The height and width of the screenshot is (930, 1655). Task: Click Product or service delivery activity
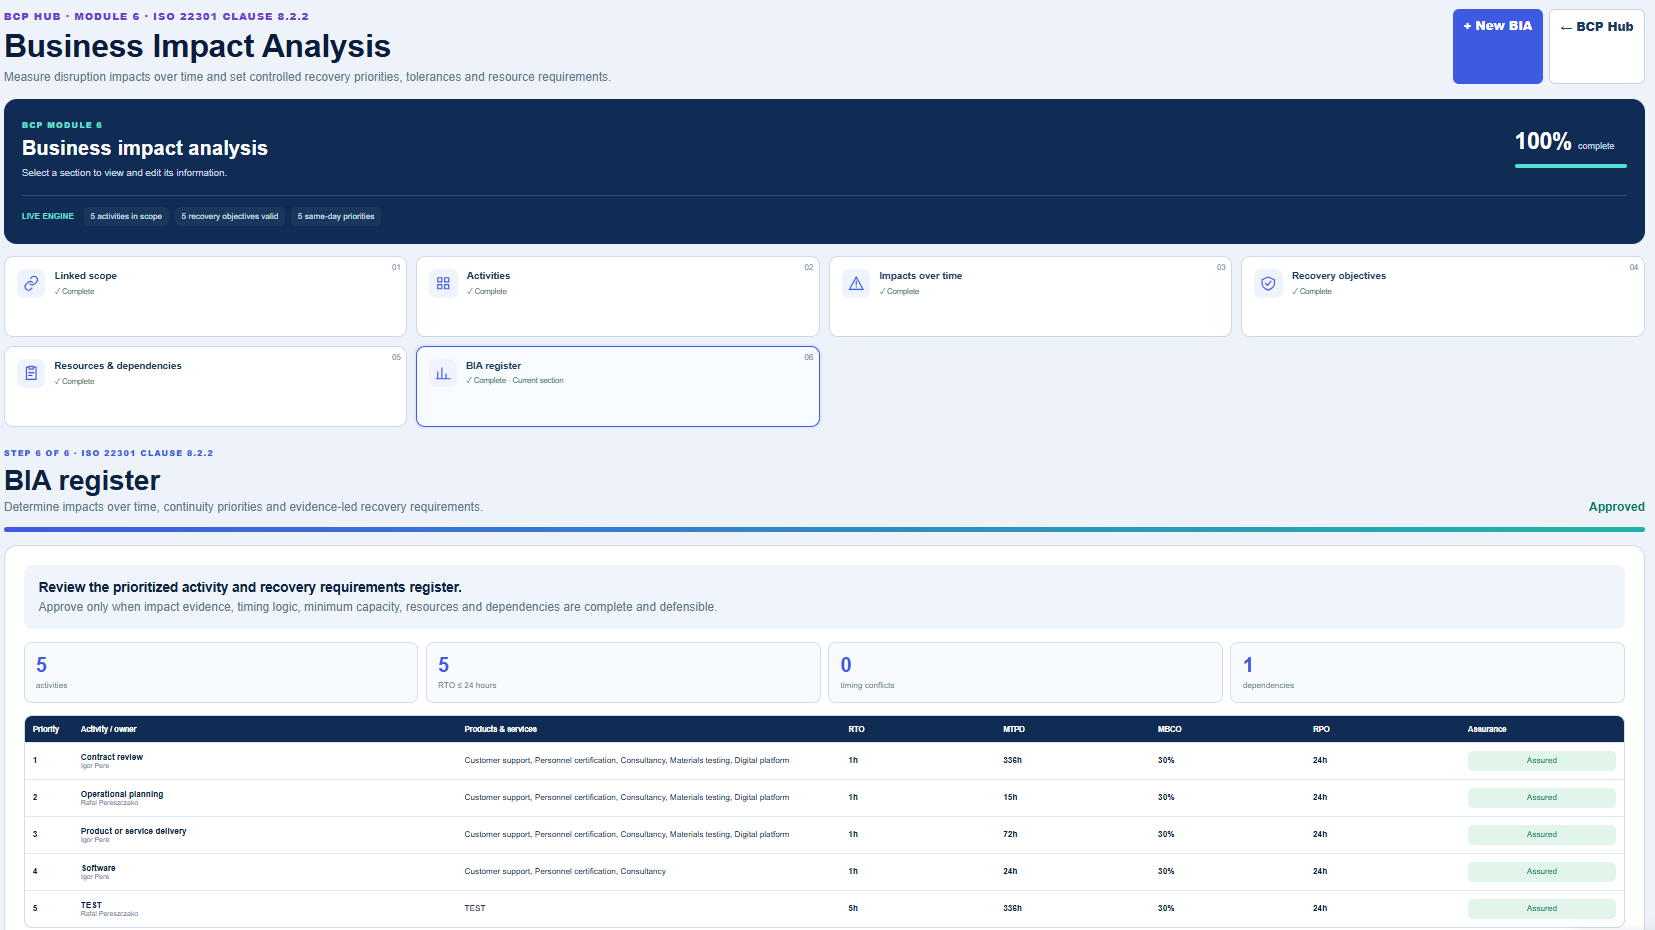pos(824,835)
